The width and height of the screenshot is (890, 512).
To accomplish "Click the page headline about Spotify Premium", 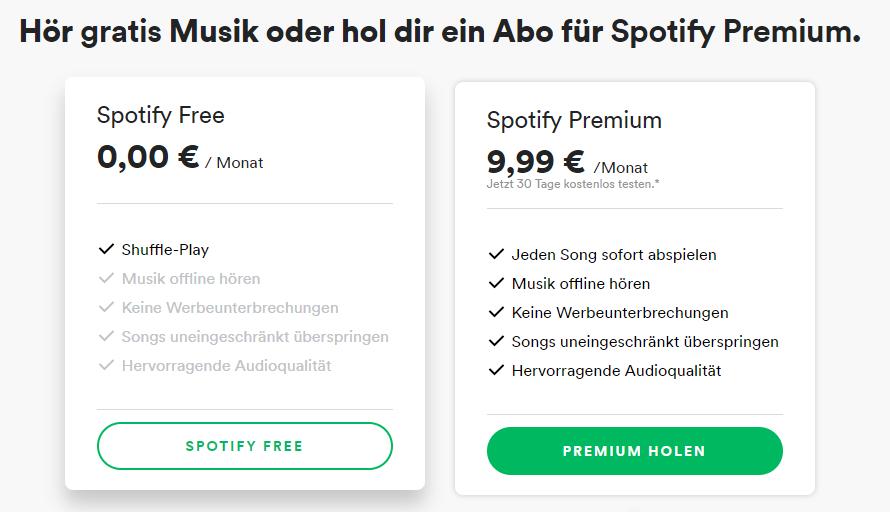I will tap(440, 32).
